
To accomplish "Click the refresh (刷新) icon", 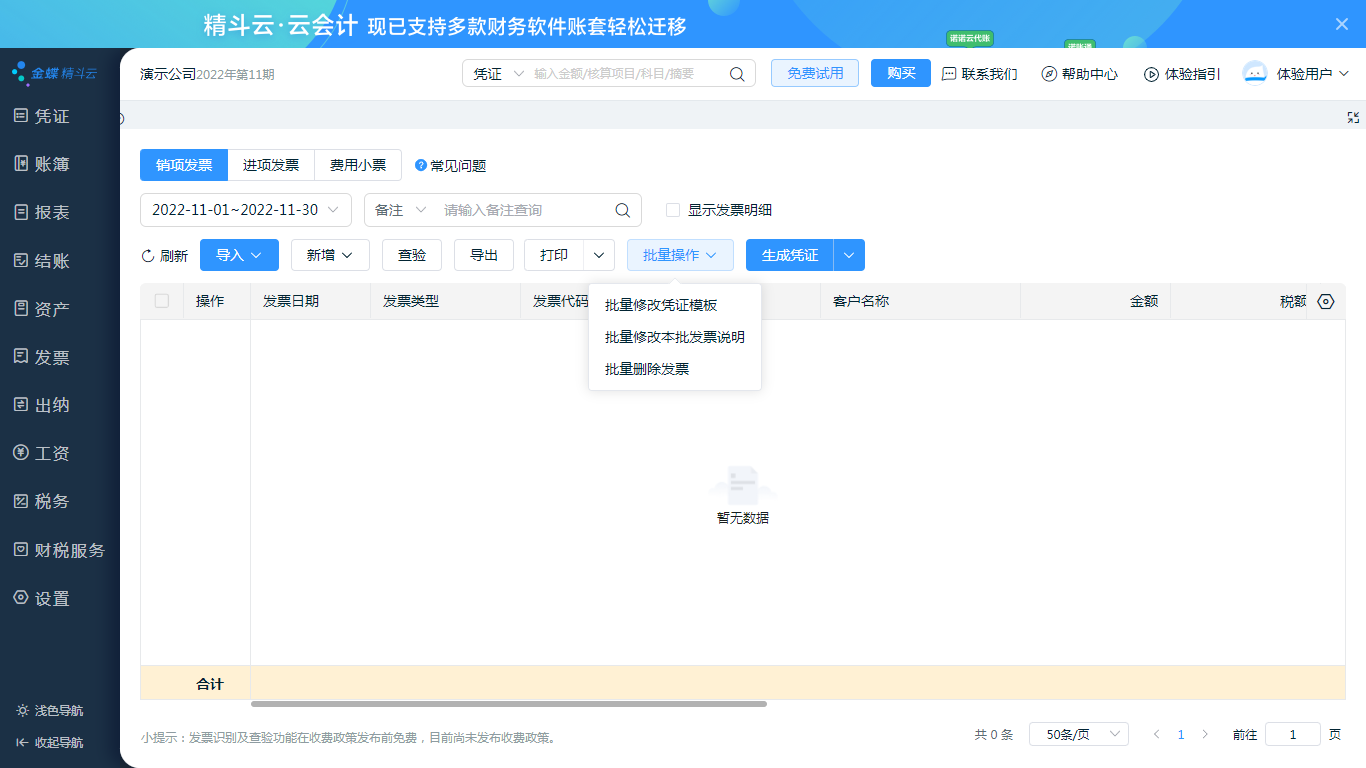I will (148, 256).
